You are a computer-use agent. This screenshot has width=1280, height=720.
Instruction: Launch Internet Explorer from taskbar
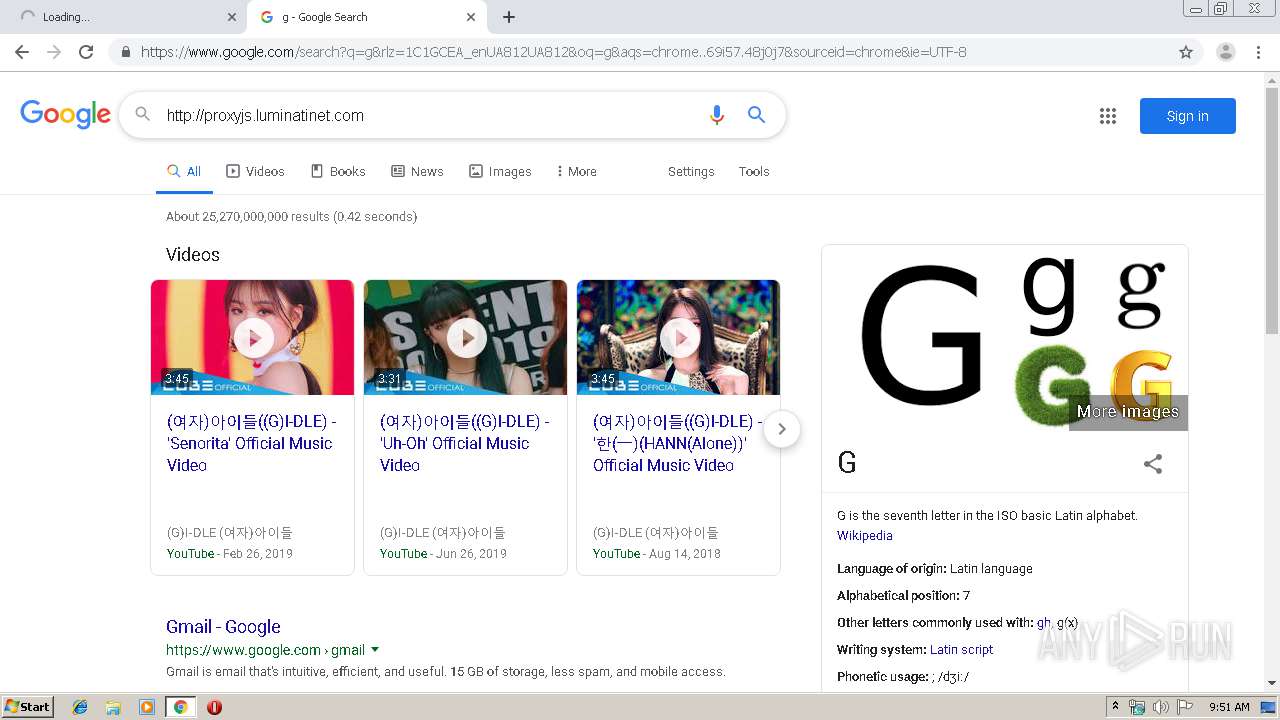pos(80,707)
